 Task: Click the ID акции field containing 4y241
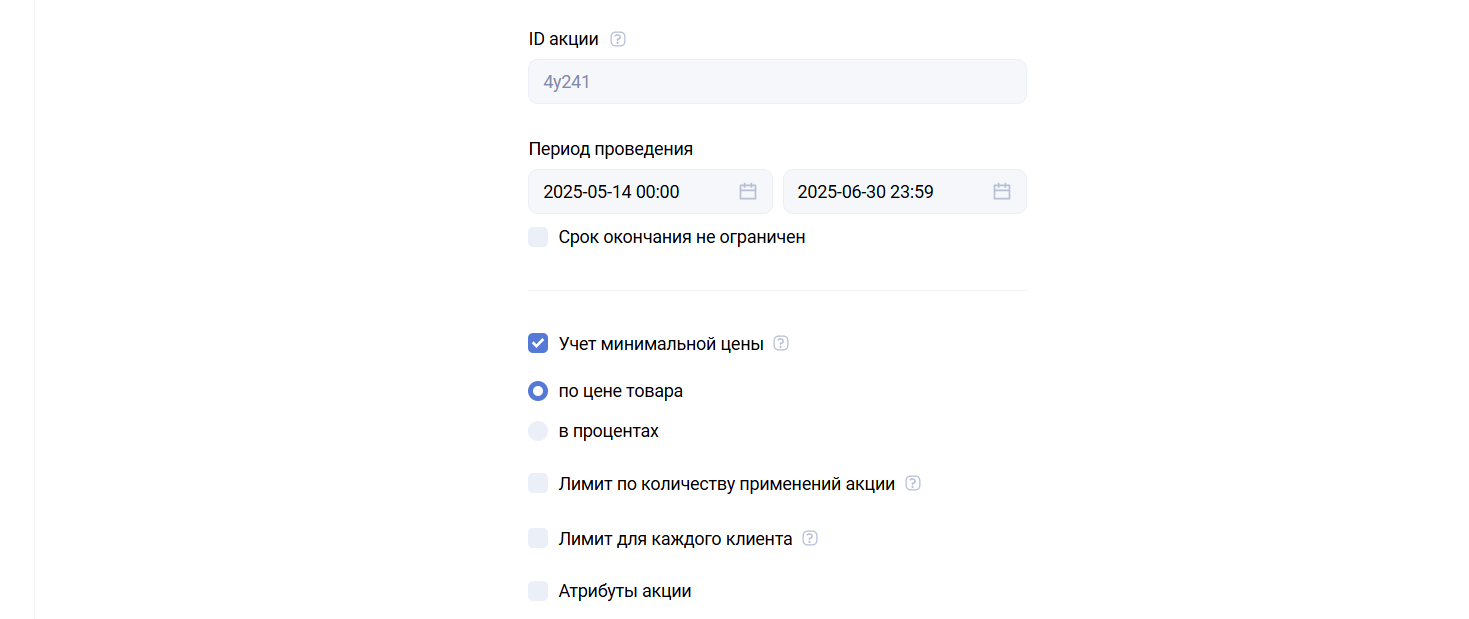(x=777, y=82)
